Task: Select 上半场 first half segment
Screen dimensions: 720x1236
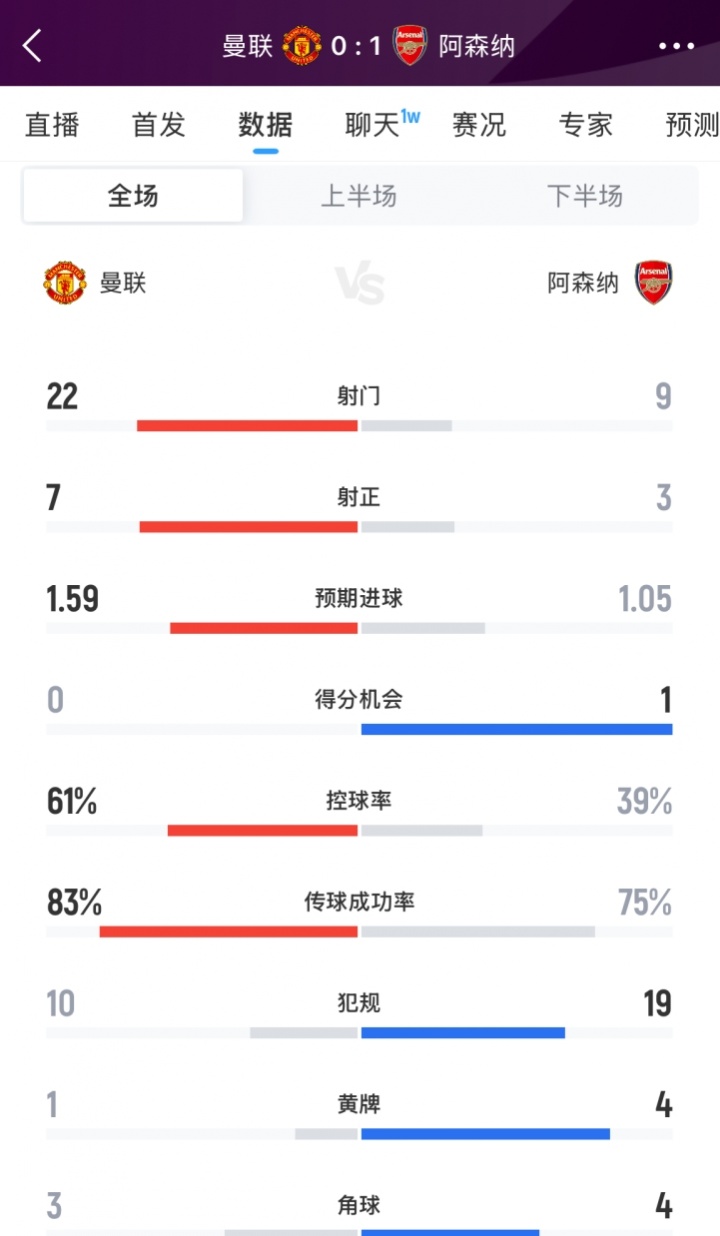Action: [x=359, y=195]
